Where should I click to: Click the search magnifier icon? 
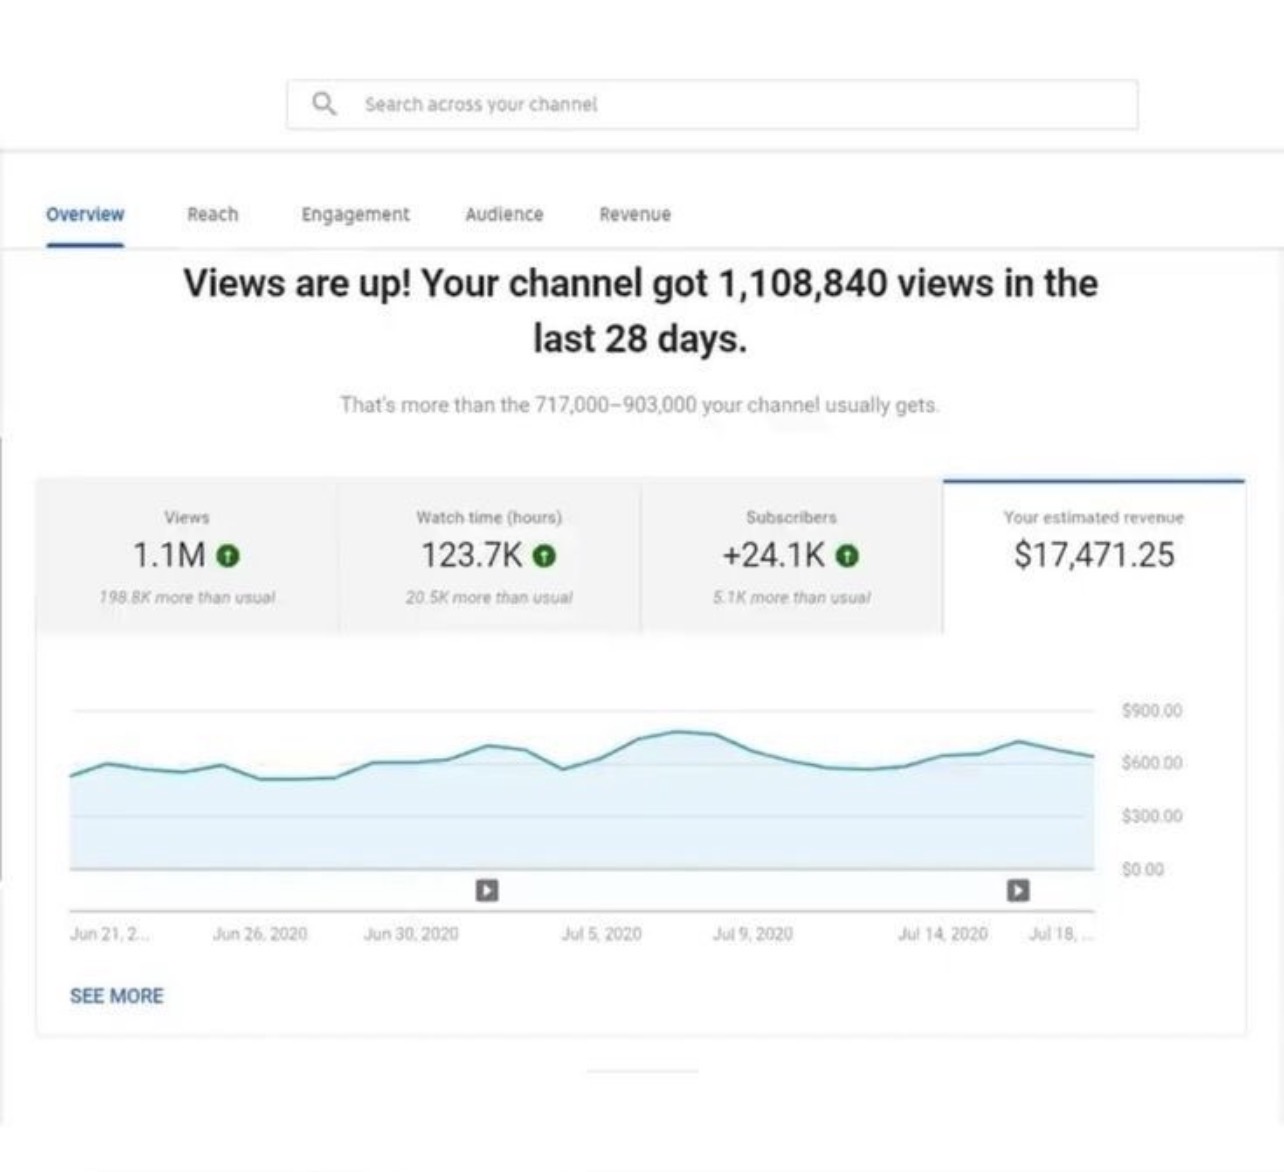click(x=324, y=103)
